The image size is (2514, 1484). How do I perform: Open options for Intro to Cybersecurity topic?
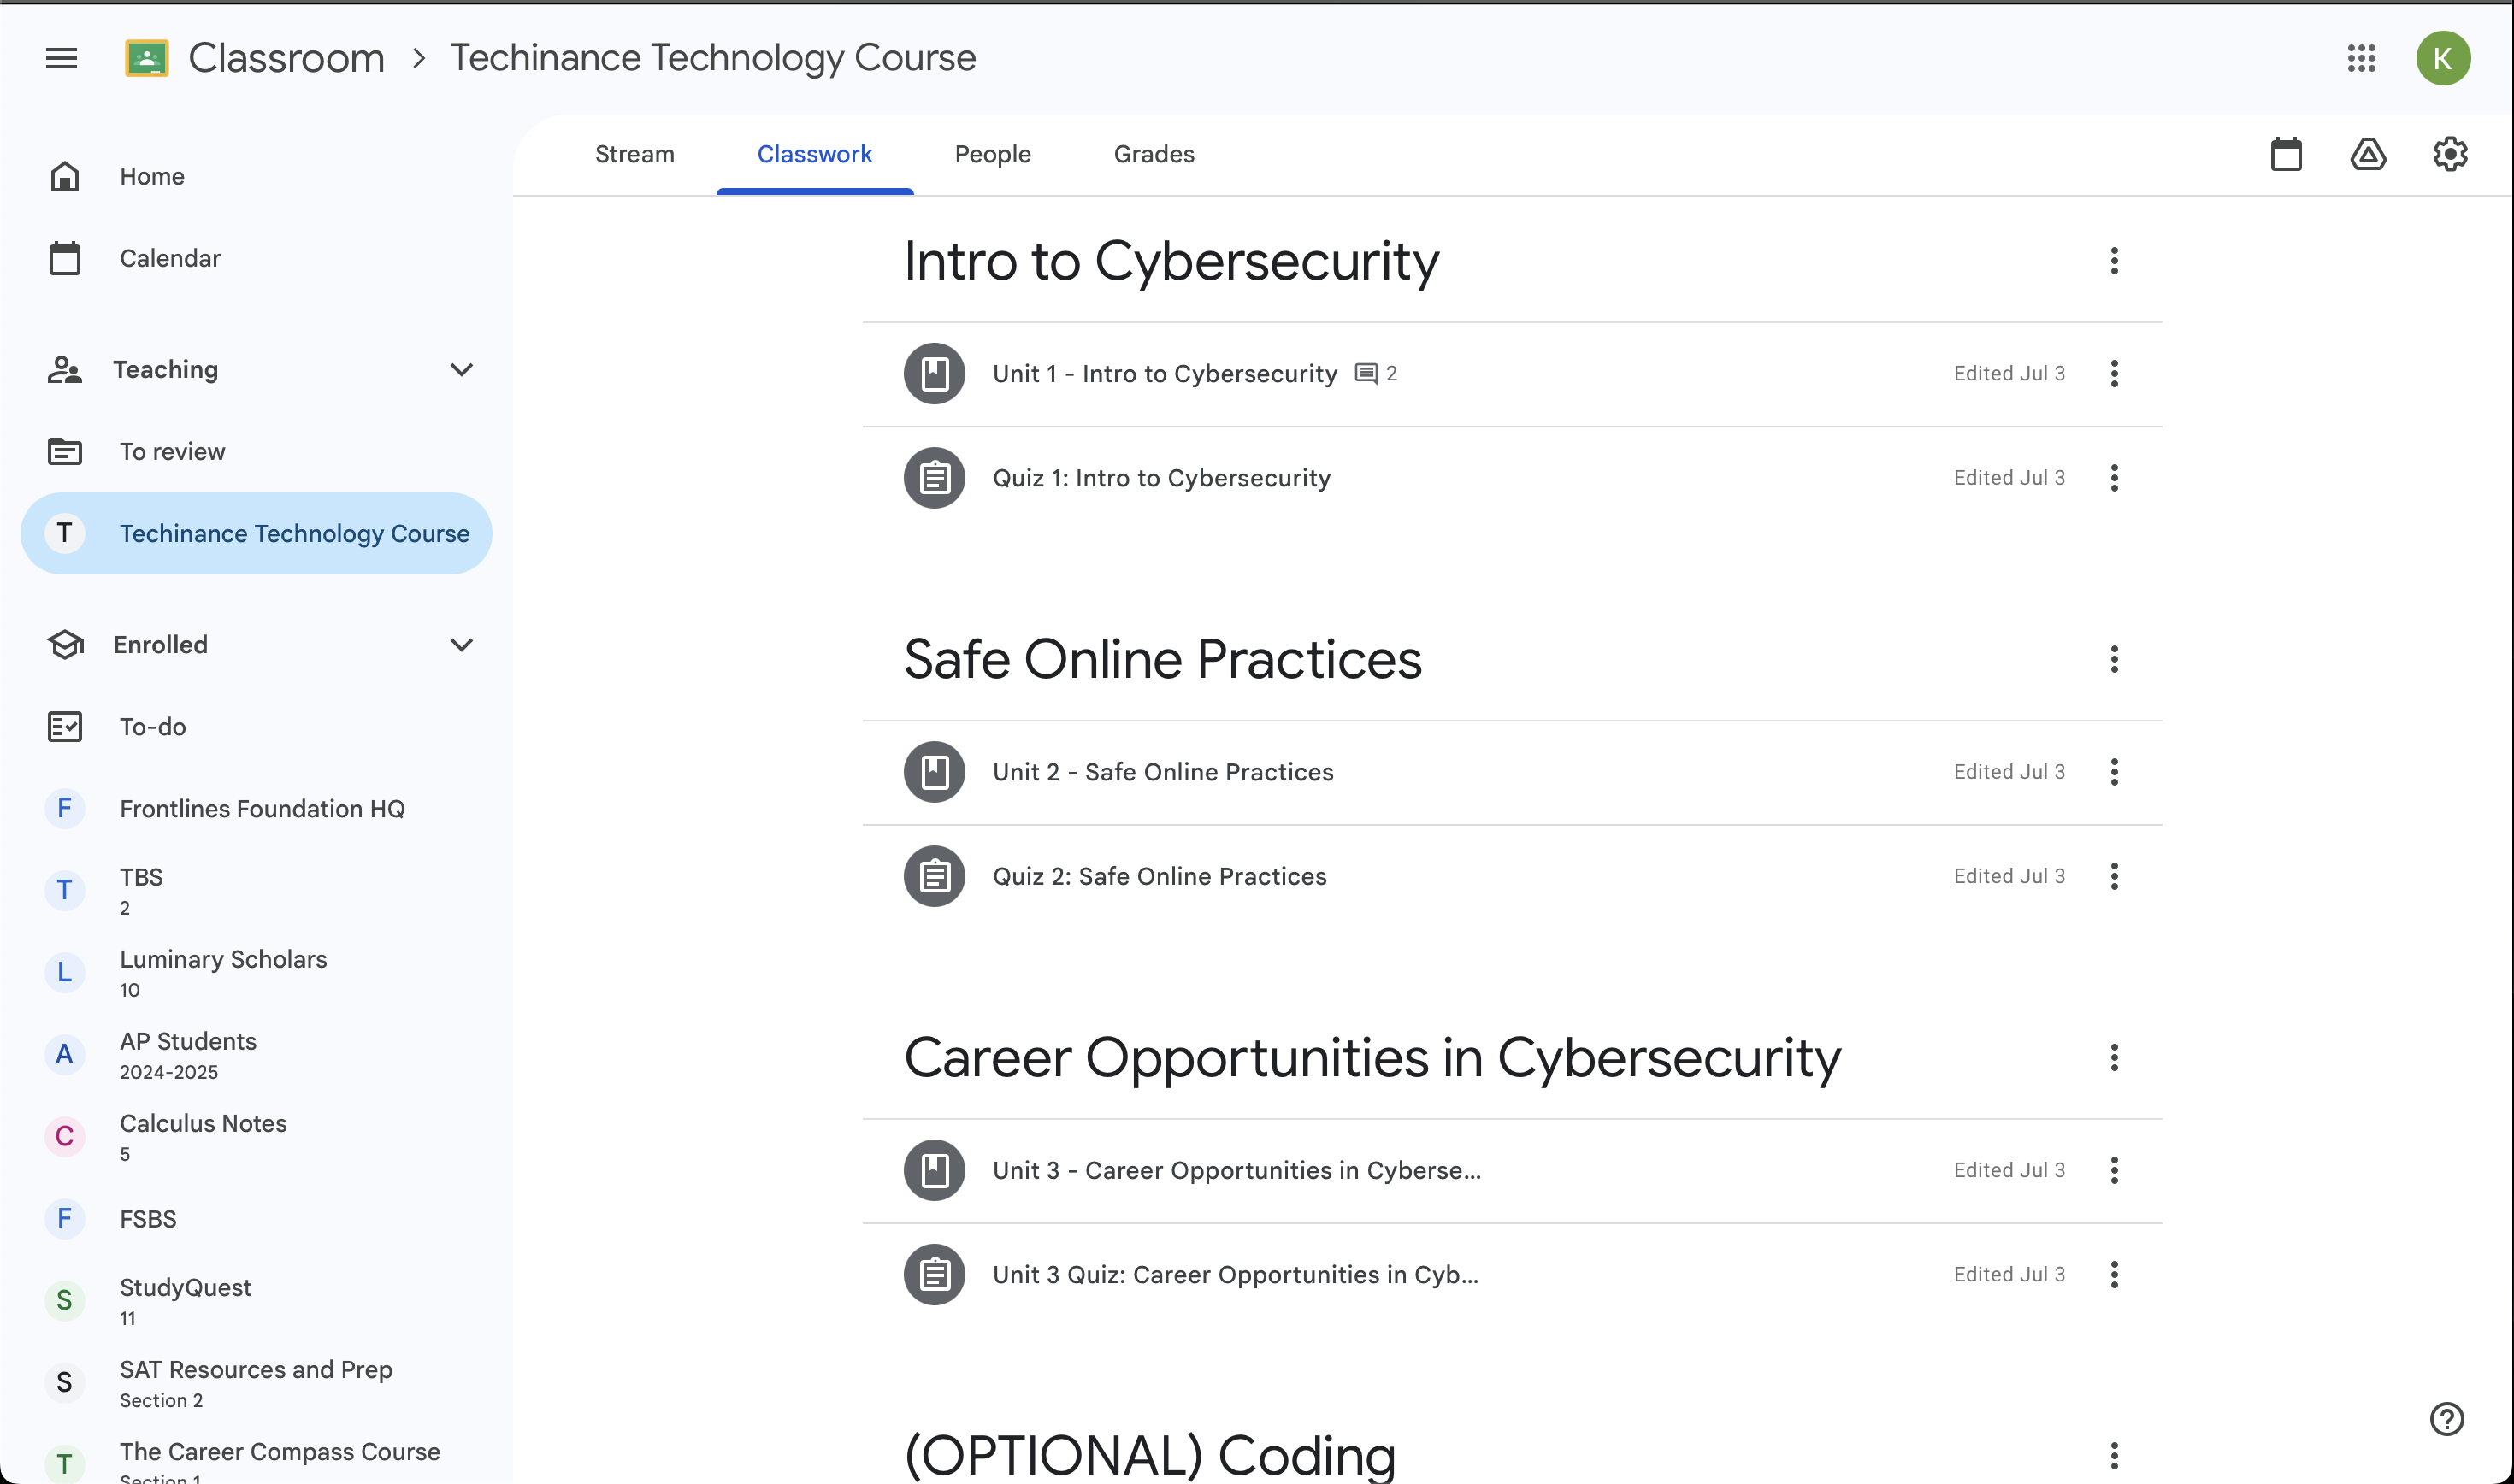[x=2114, y=261]
